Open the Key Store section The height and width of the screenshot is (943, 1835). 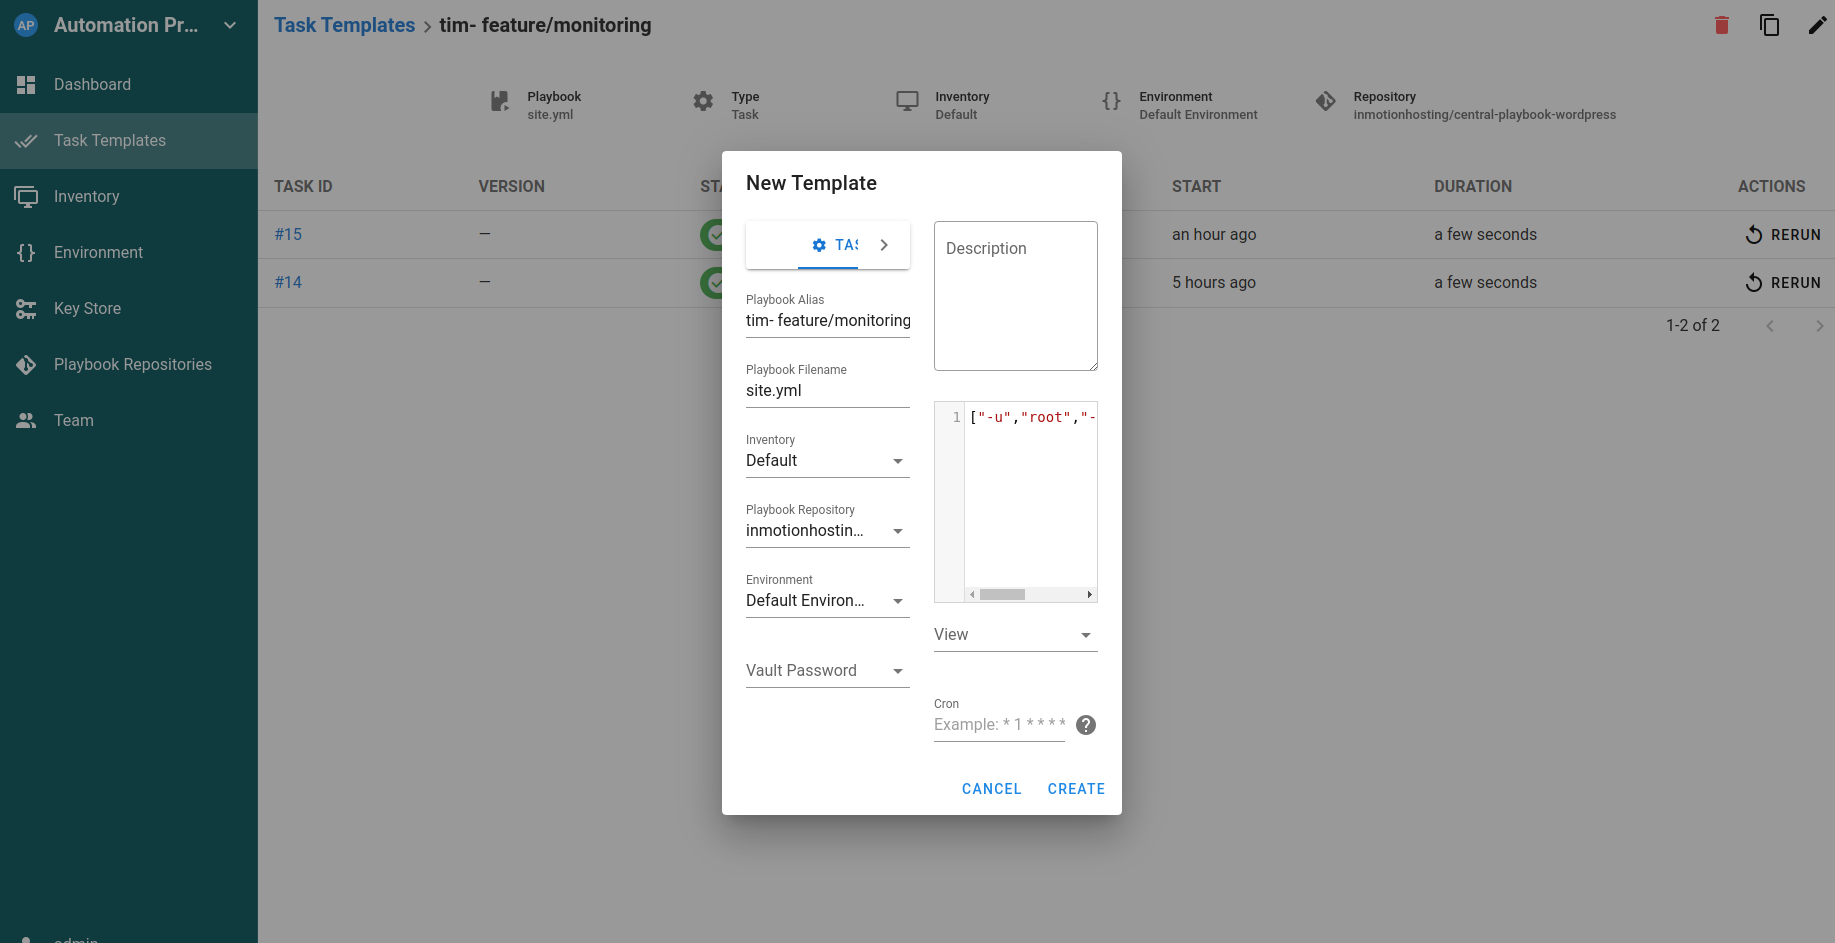[87, 308]
